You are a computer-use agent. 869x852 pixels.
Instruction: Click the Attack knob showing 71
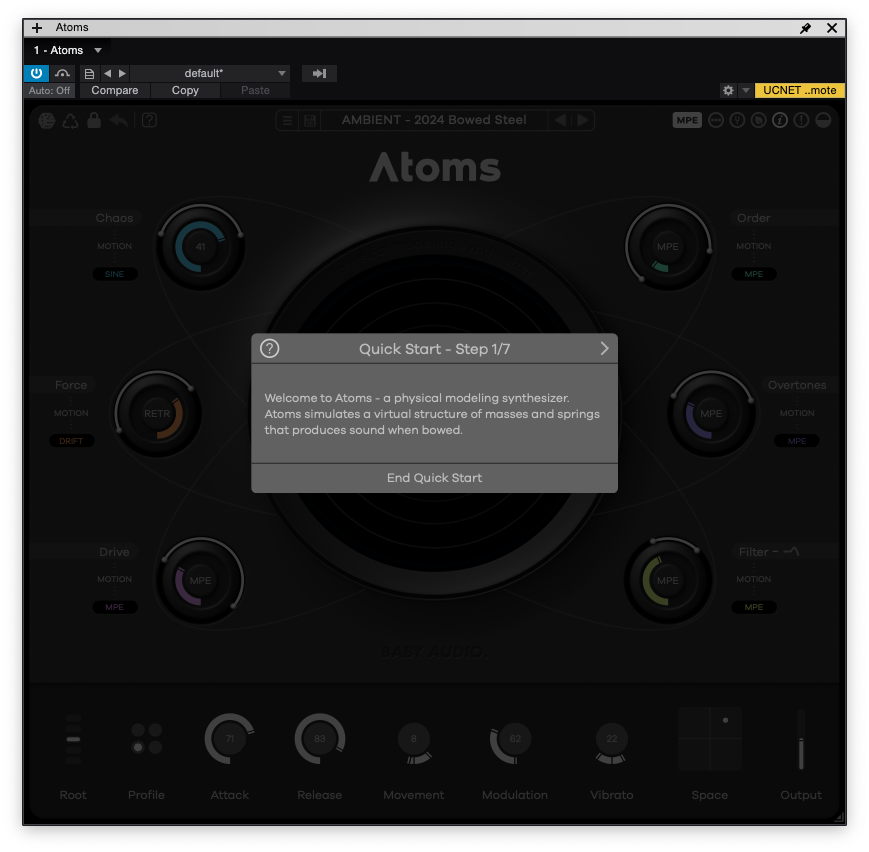(229, 739)
